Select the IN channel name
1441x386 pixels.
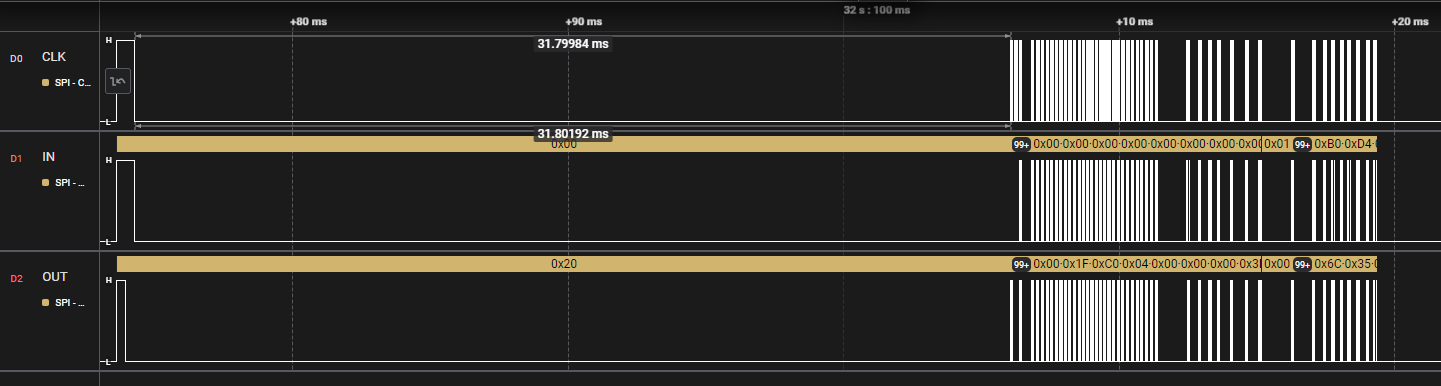point(49,157)
